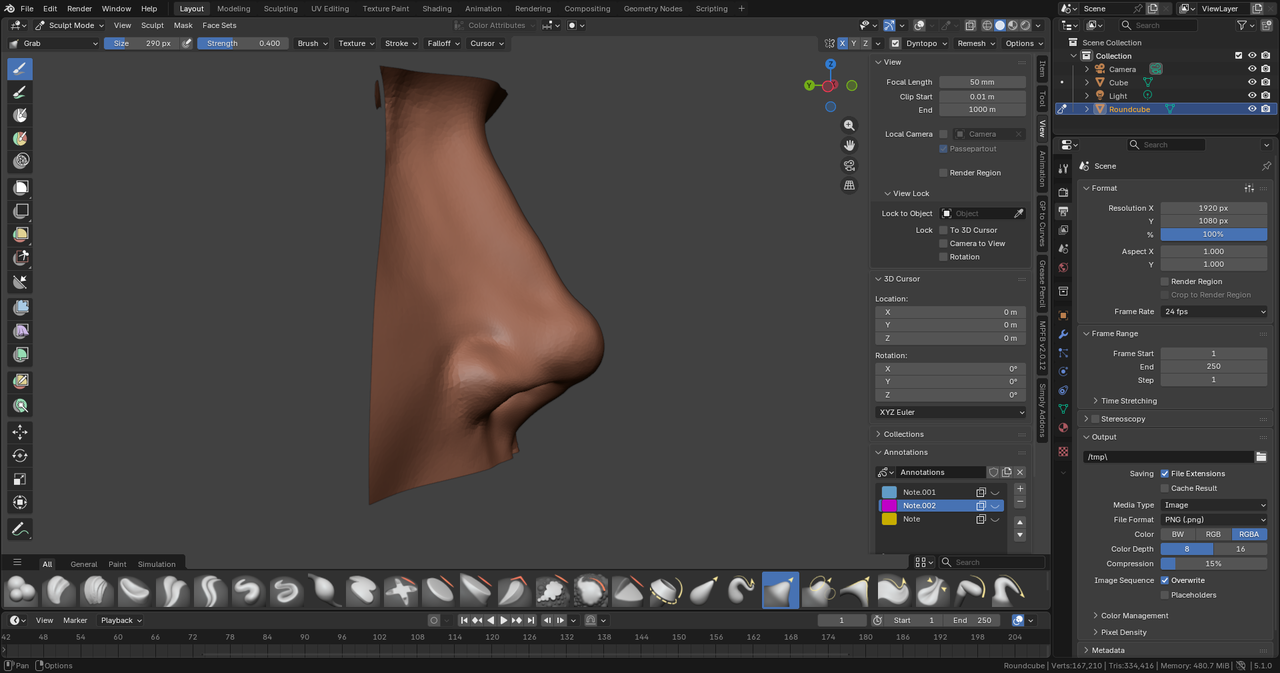Open the Item sidebar tab

pyautogui.click(x=1041, y=69)
